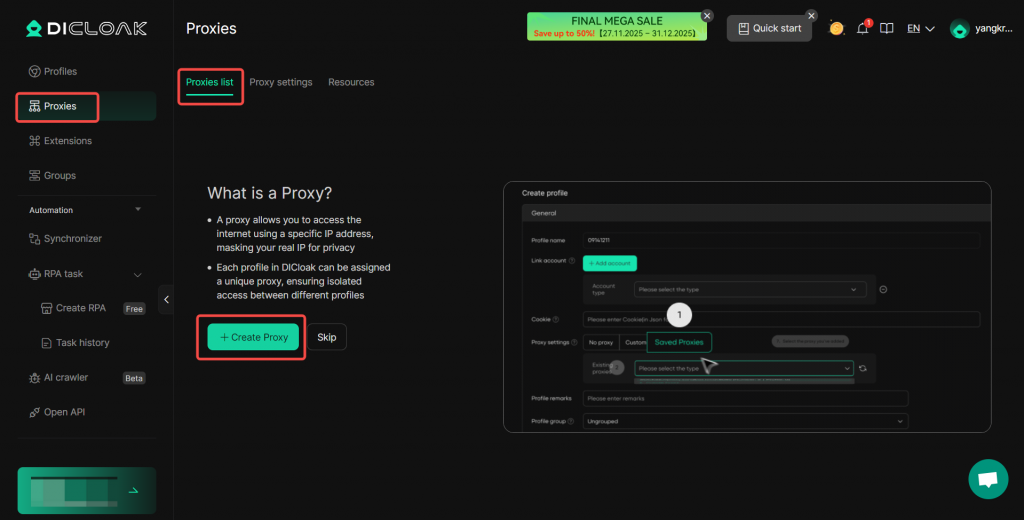Dismiss the Quick start button

pos(811,16)
